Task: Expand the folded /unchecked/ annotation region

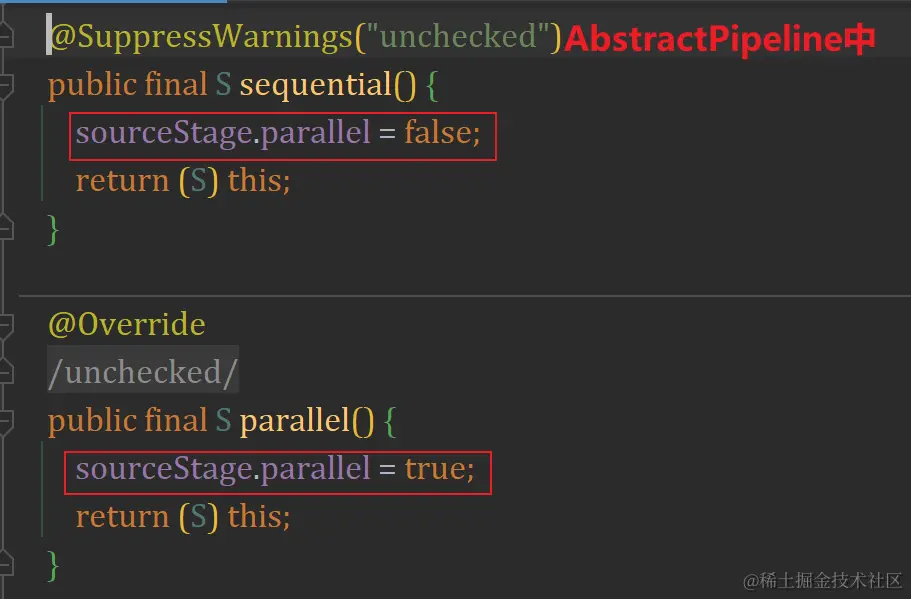Action: point(143,373)
